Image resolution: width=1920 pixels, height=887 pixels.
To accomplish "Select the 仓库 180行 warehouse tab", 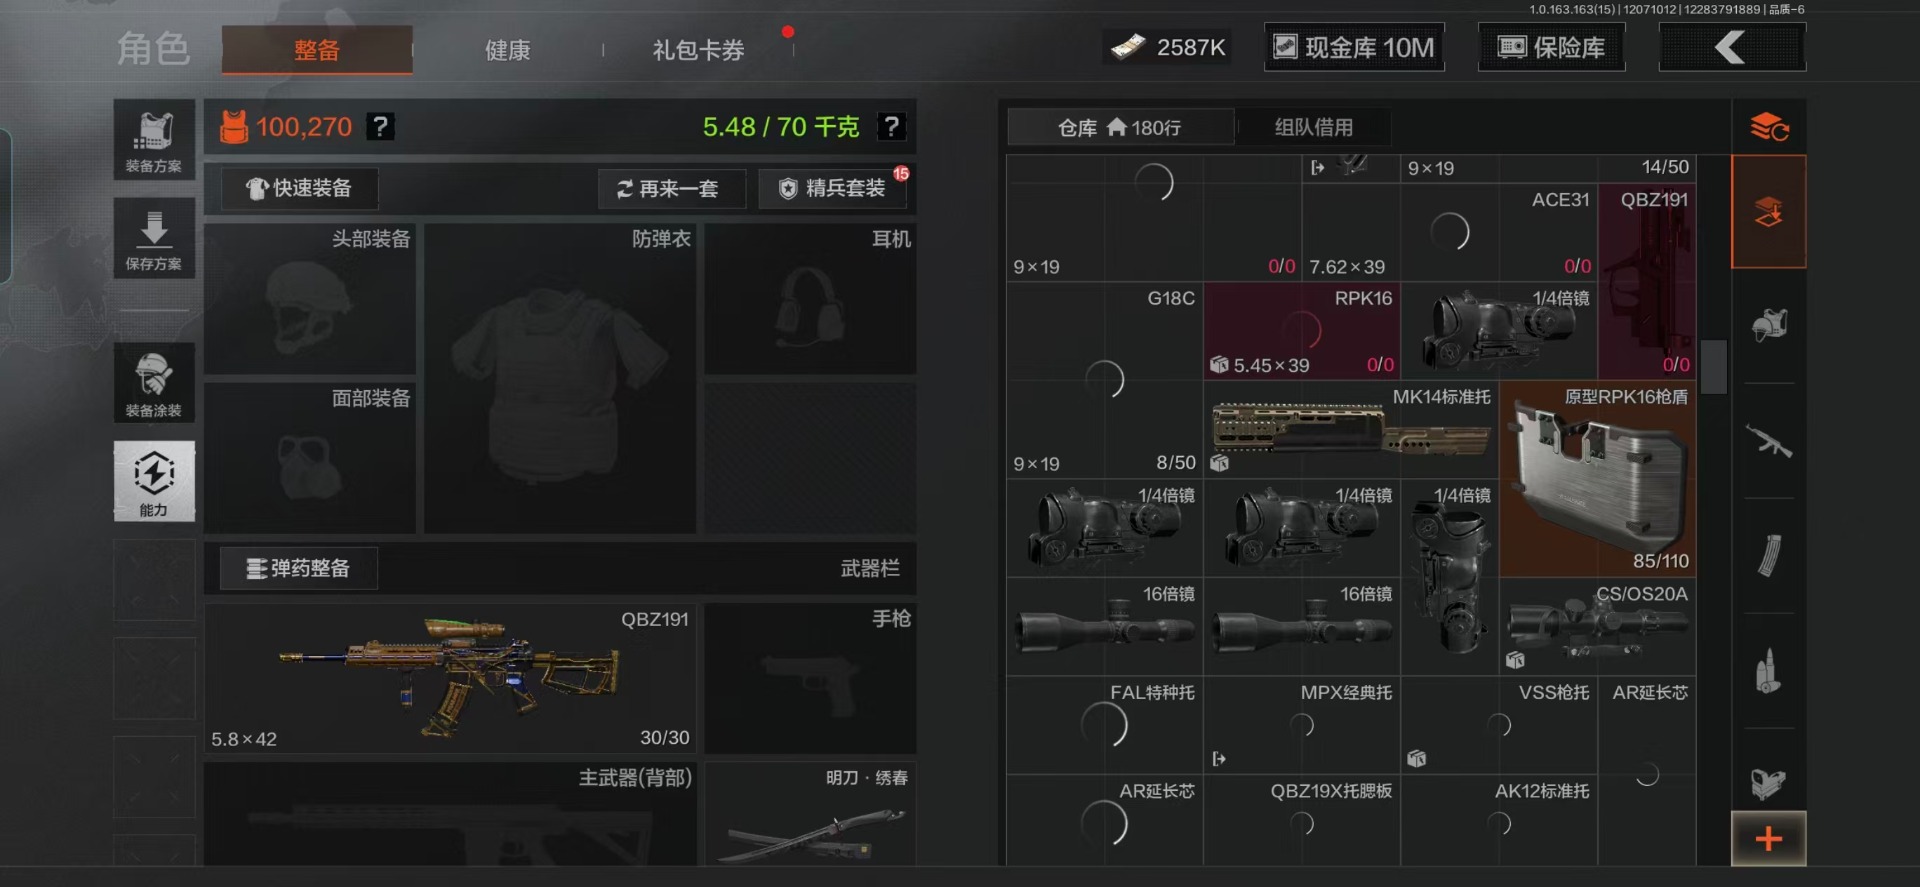I will (x=1120, y=127).
